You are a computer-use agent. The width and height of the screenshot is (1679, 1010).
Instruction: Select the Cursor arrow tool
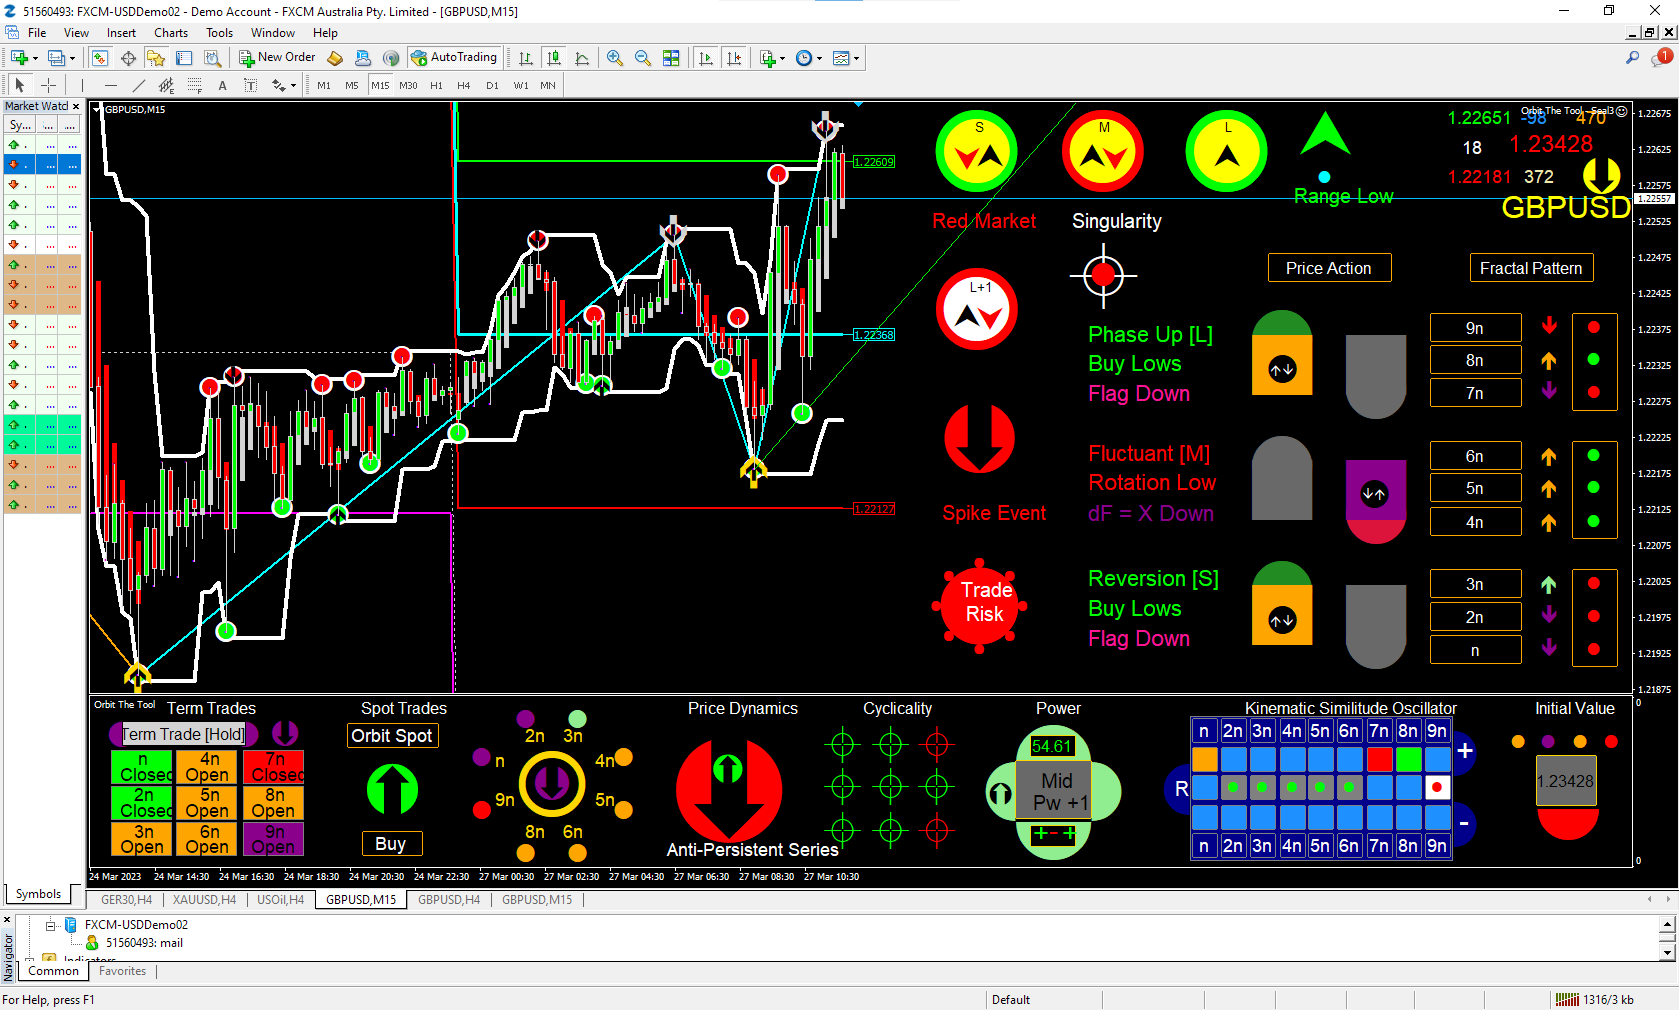19,85
